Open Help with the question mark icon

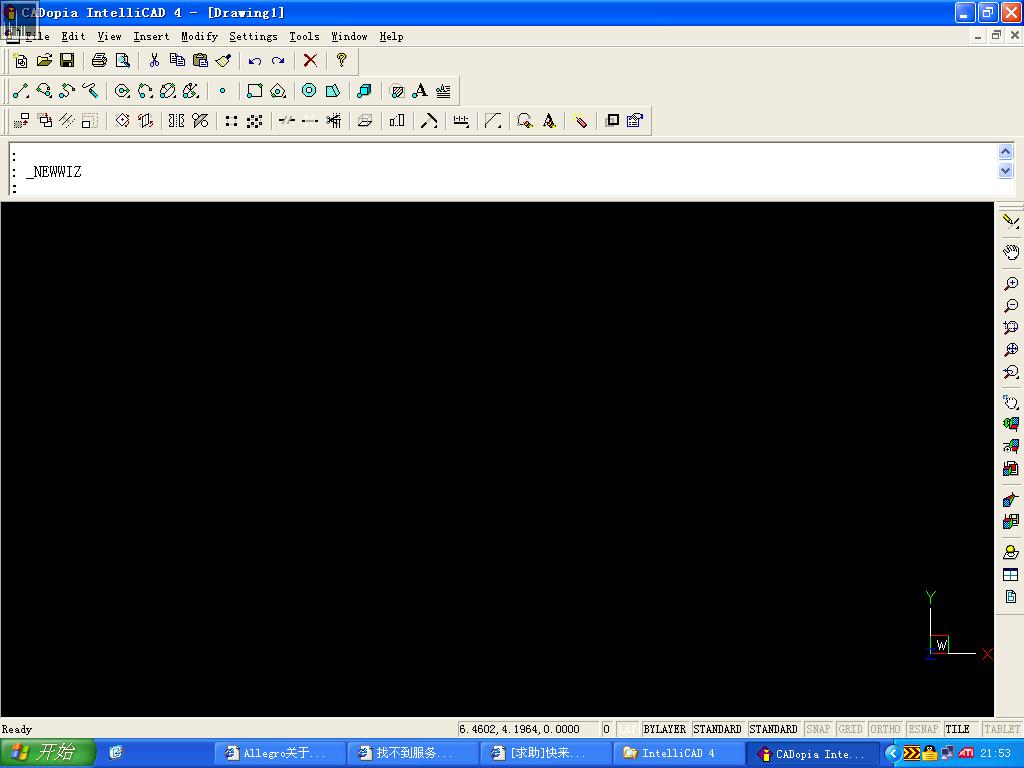[x=341, y=61]
